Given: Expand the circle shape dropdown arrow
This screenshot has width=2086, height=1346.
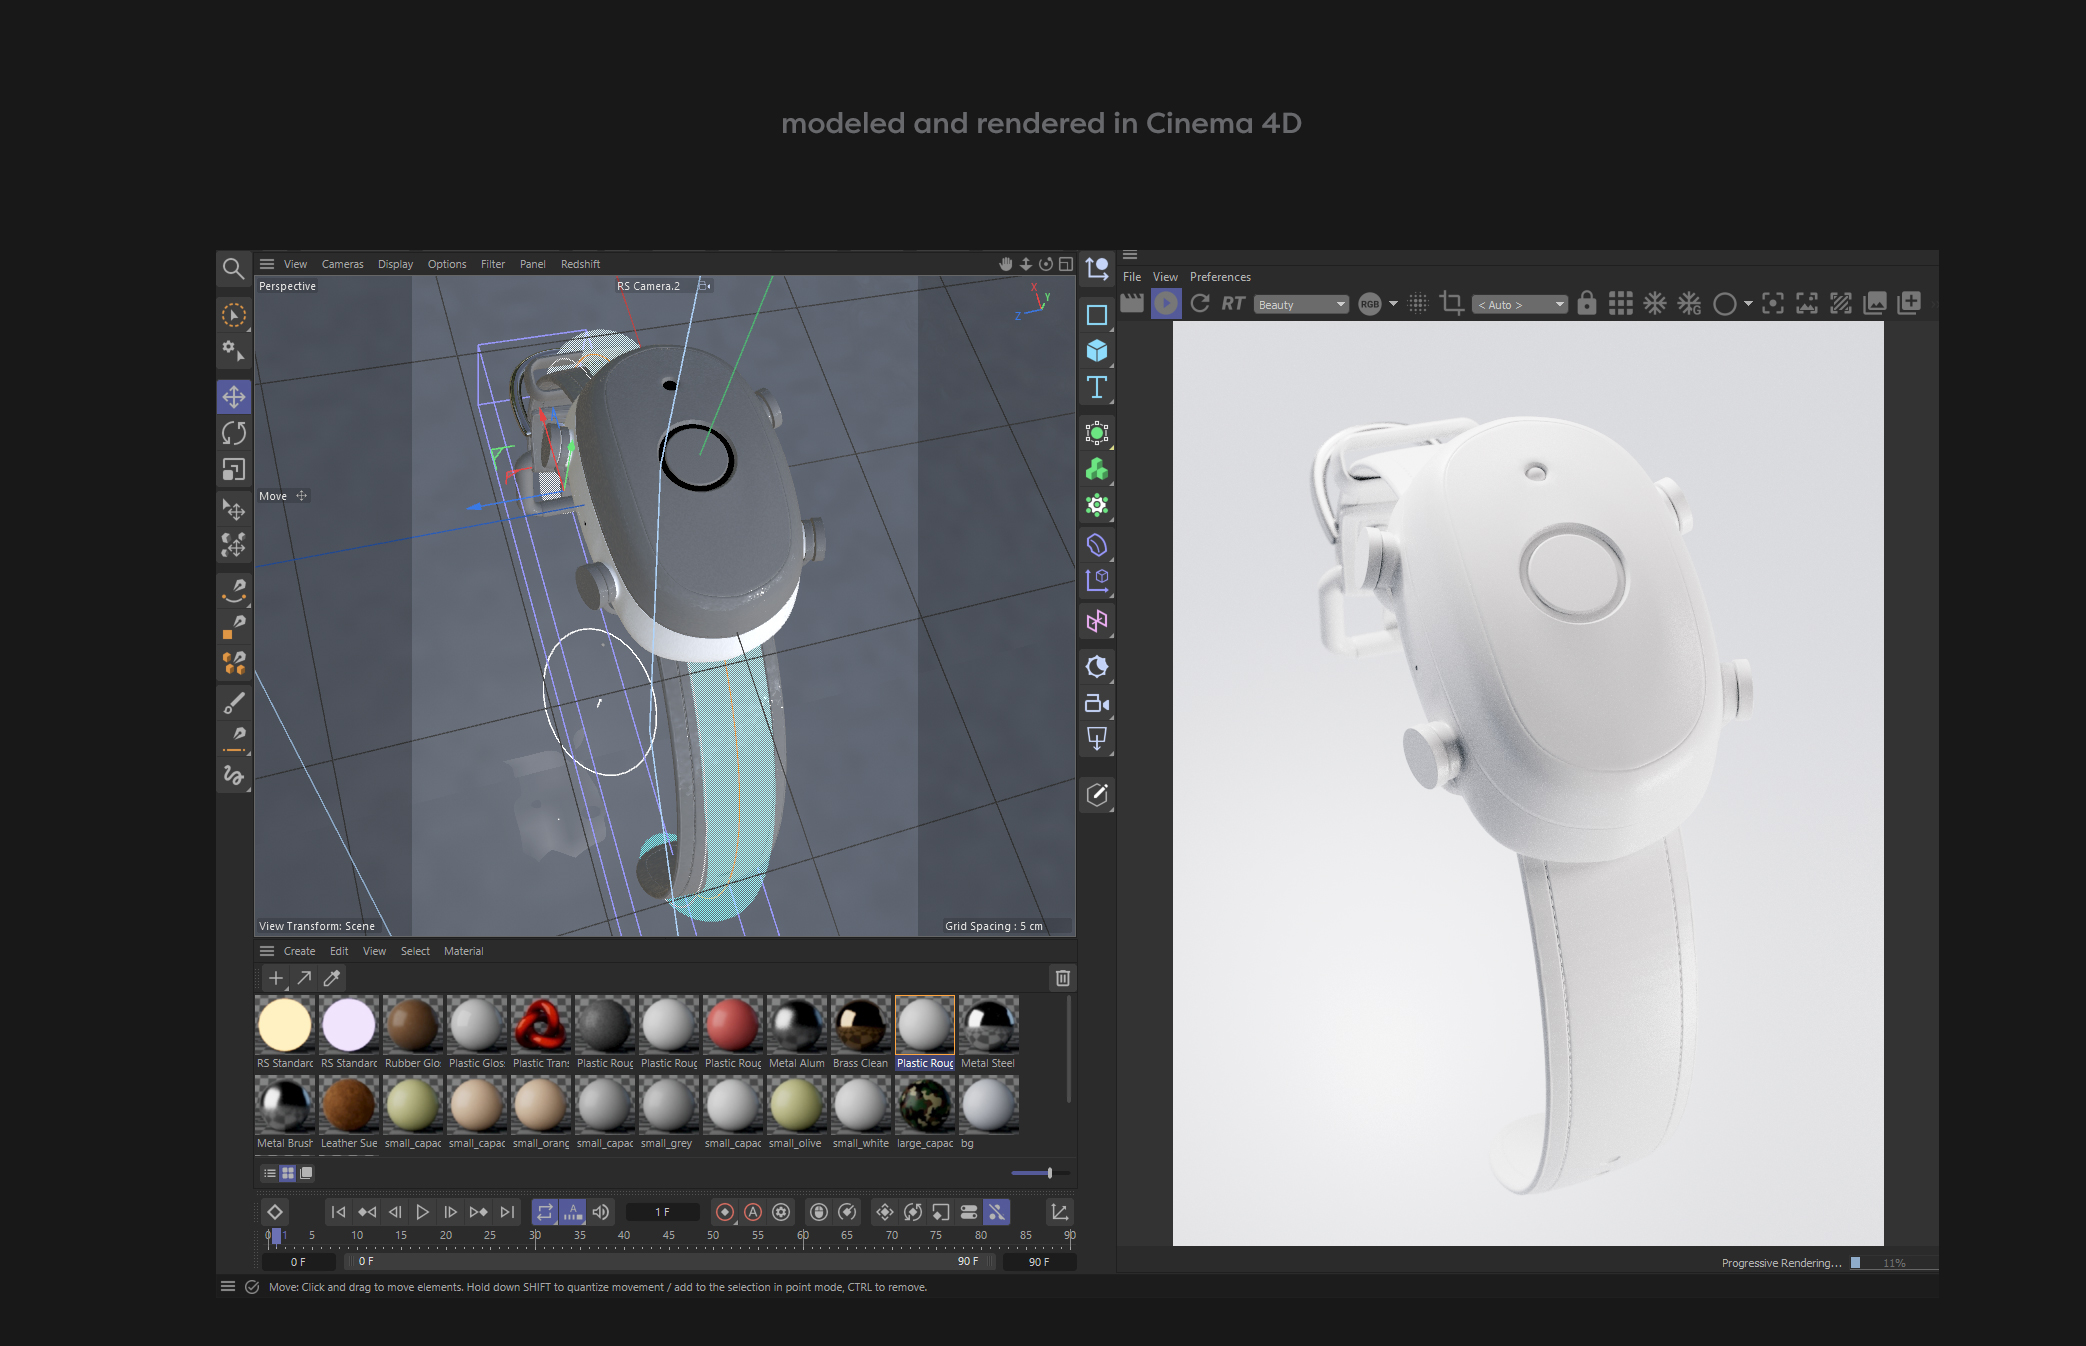Looking at the screenshot, I should pyautogui.click(x=1748, y=304).
